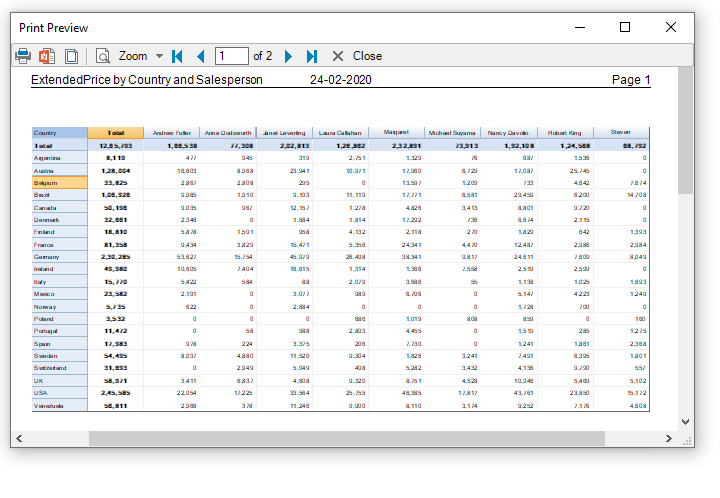Click the Print icon in toolbar
Screen dimensions: 720x498
pos(23,56)
